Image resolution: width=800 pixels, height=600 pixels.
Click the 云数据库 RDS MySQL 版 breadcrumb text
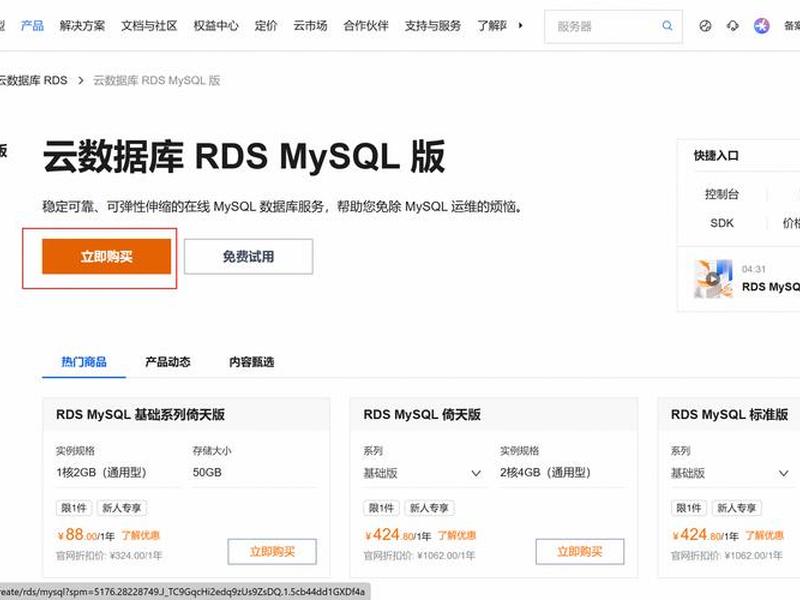point(156,80)
